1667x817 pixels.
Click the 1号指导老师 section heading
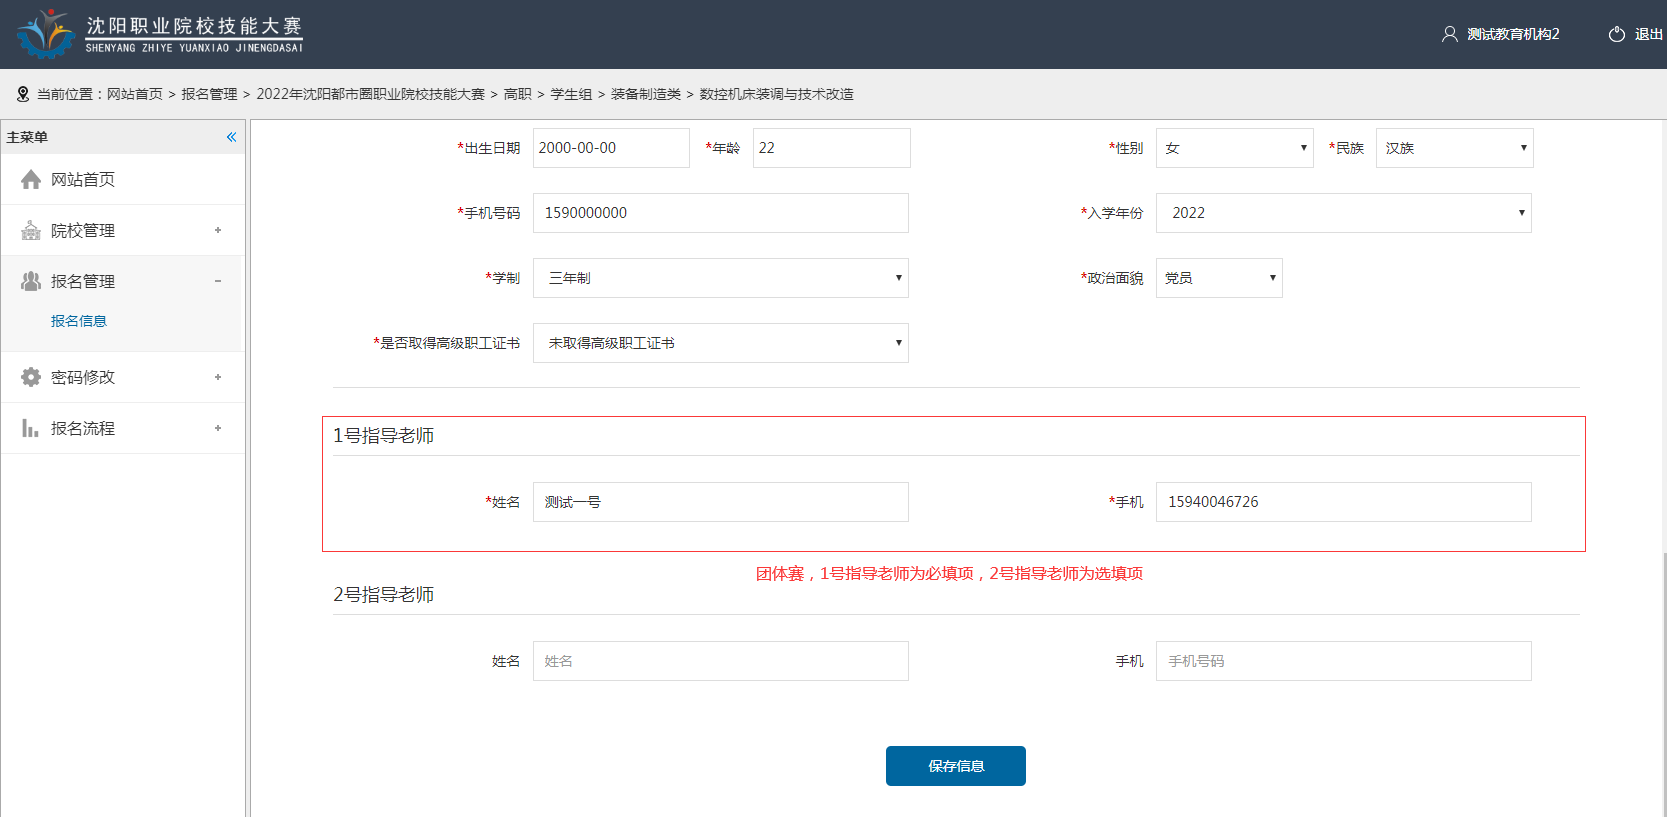click(x=384, y=436)
